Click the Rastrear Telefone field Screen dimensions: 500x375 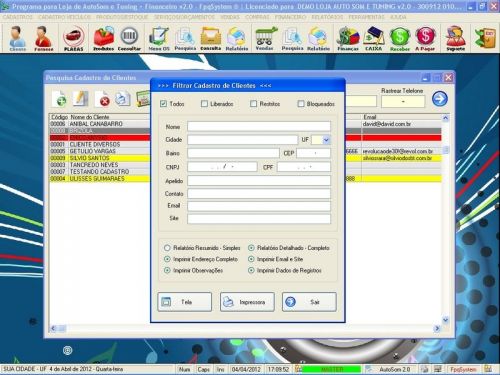[403, 101]
